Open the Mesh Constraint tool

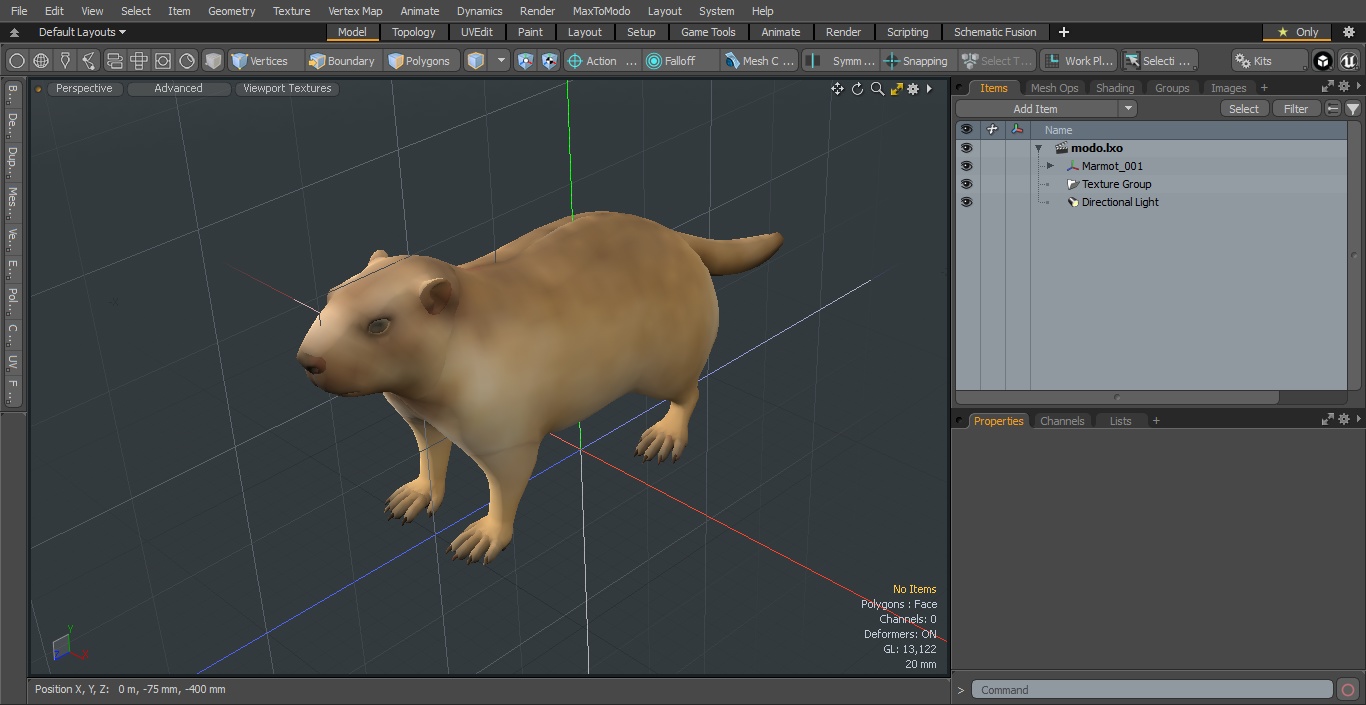coord(760,61)
